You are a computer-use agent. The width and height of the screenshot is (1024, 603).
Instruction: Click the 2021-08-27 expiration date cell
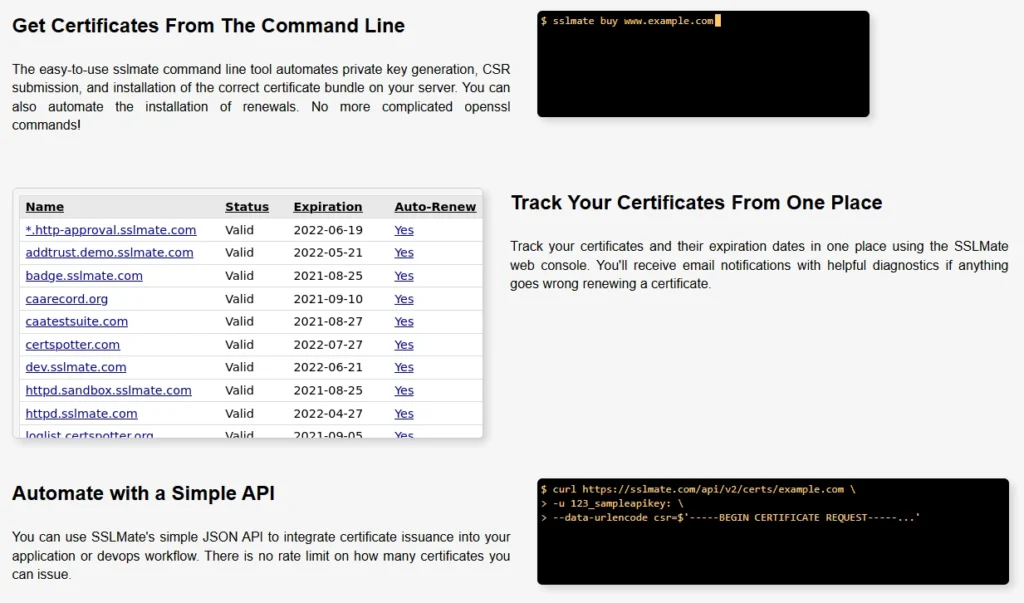(x=328, y=321)
